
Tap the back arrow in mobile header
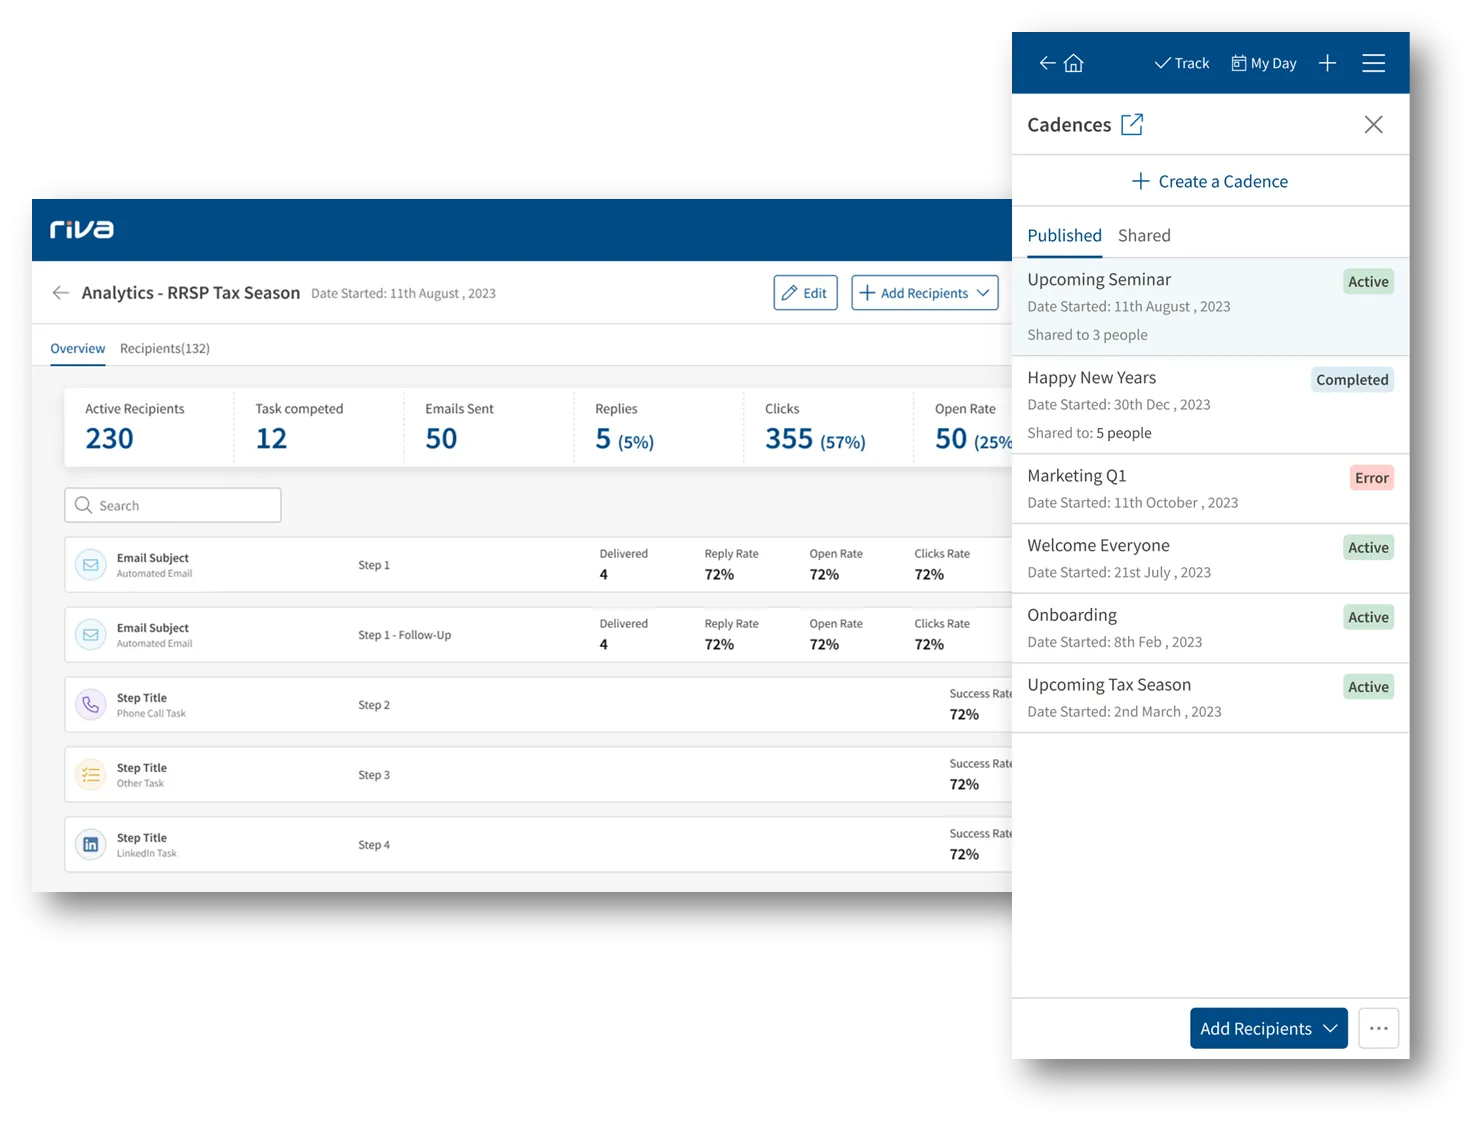[1047, 63]
